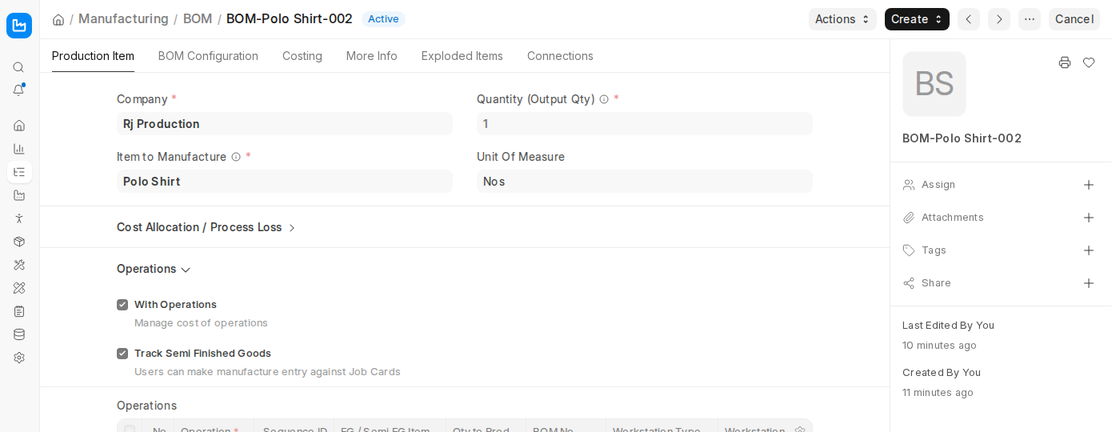This screenshot has height=432, width=1120.
Task: Switch to the BOM Configuration tab
Action: tap(208, 56)
